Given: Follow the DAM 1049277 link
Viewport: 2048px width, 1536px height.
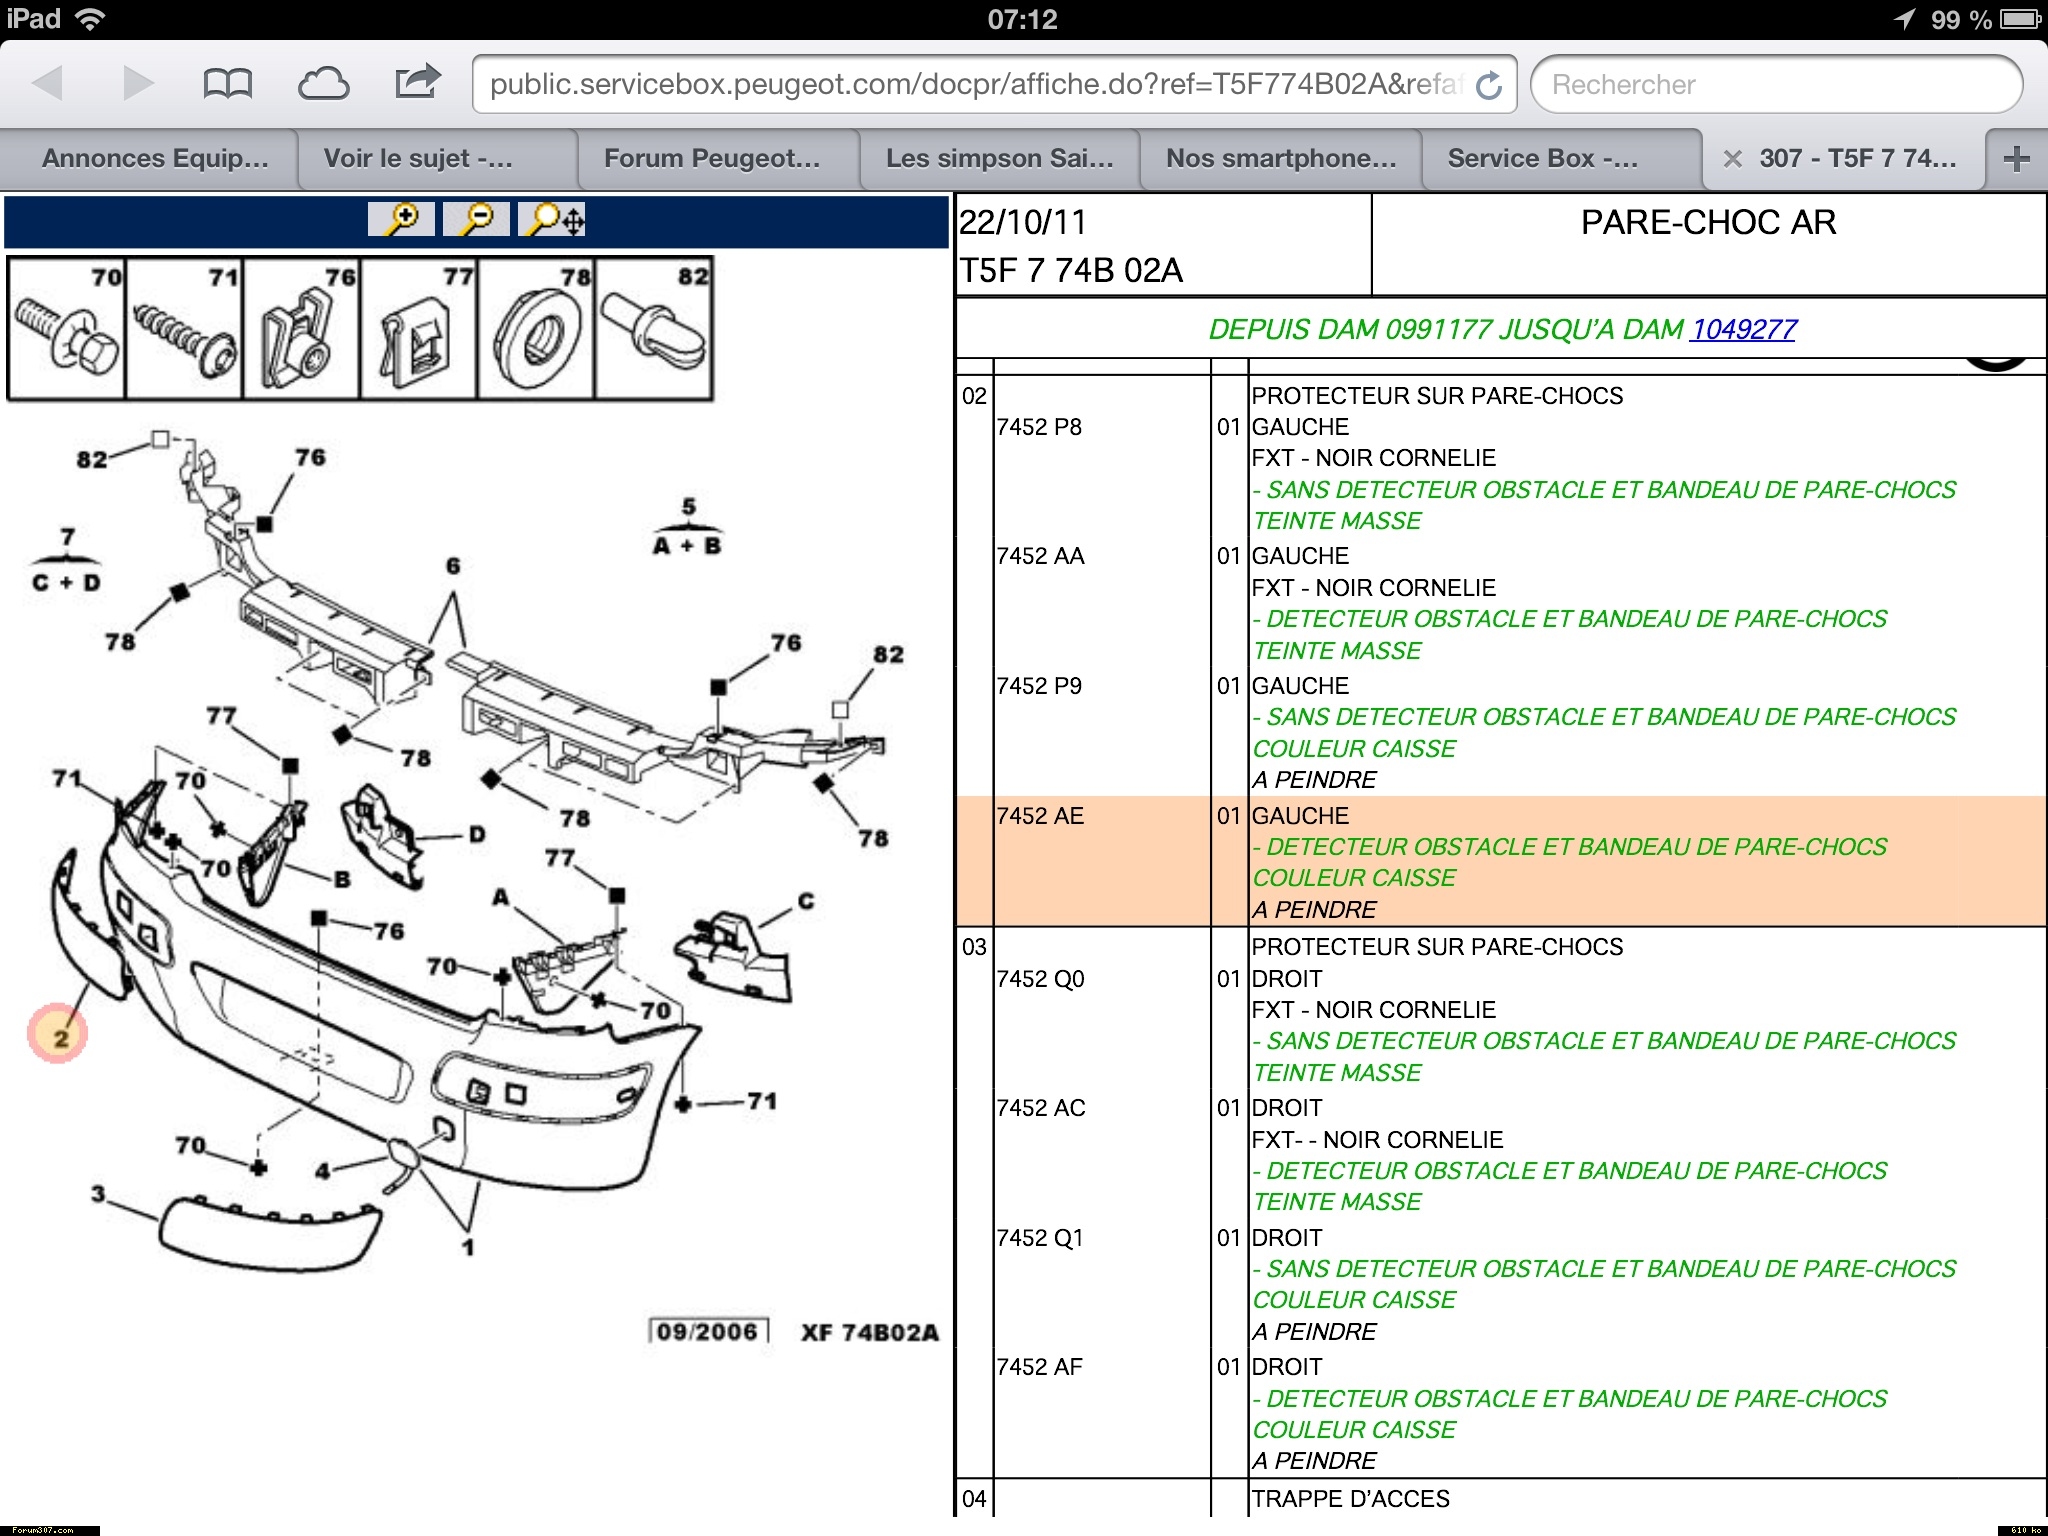Looking at the screenshot, I should 1743,329.
